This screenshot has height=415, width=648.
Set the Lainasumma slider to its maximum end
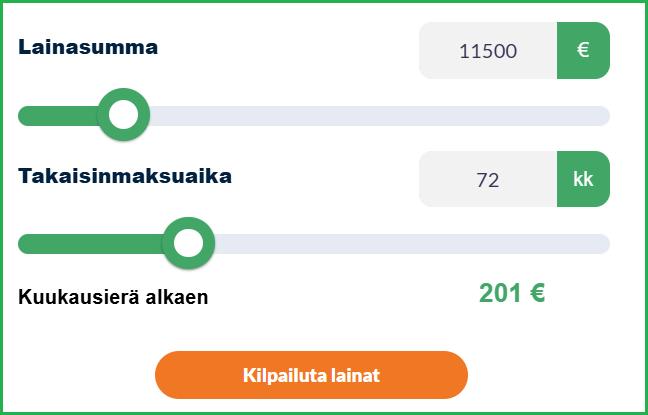click(606, 116)
